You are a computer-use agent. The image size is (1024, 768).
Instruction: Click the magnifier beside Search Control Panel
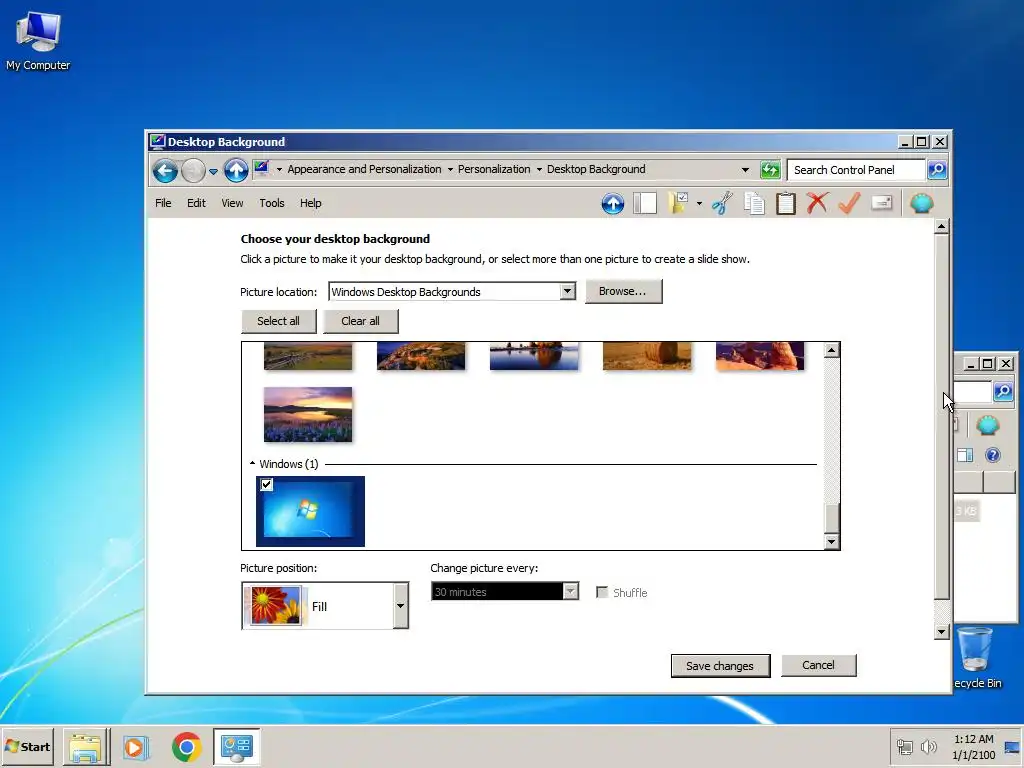coord(937,170)
